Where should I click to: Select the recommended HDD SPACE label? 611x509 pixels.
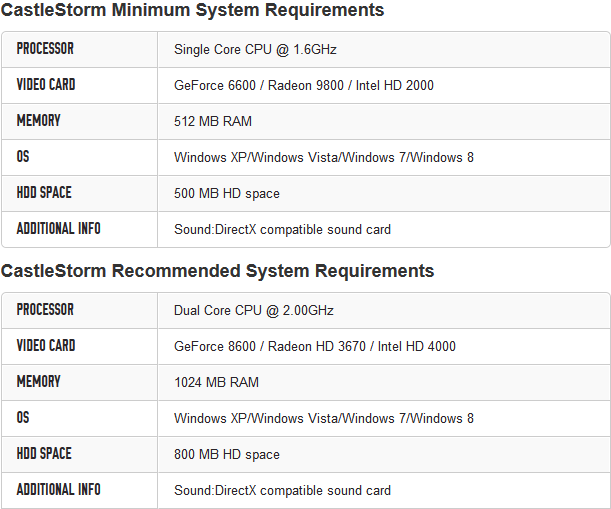tap(44, 454)
